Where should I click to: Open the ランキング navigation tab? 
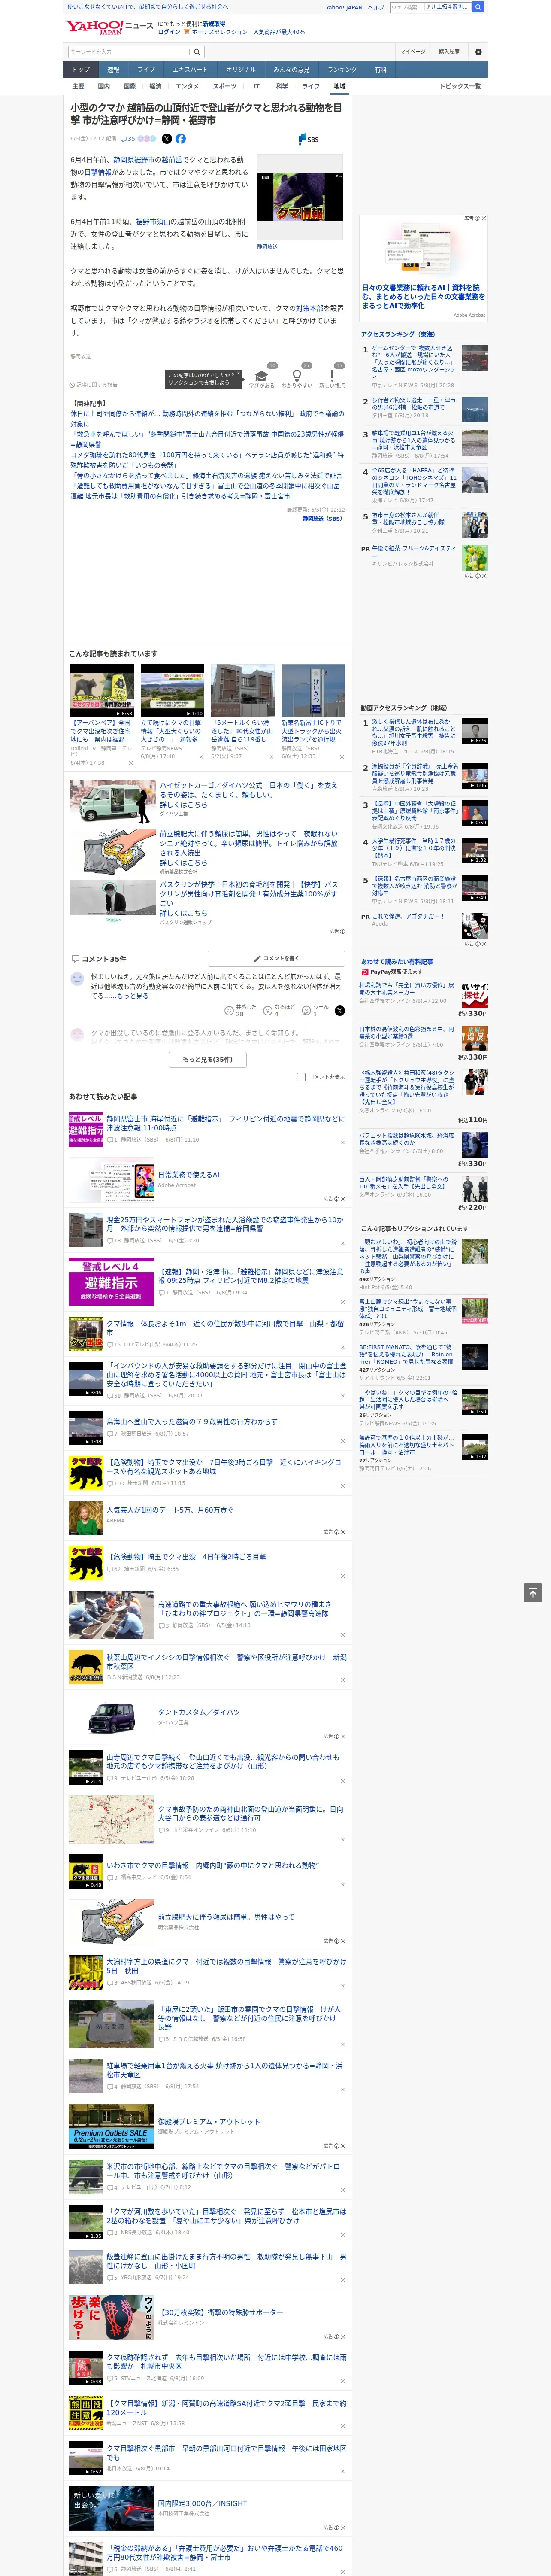342,70
